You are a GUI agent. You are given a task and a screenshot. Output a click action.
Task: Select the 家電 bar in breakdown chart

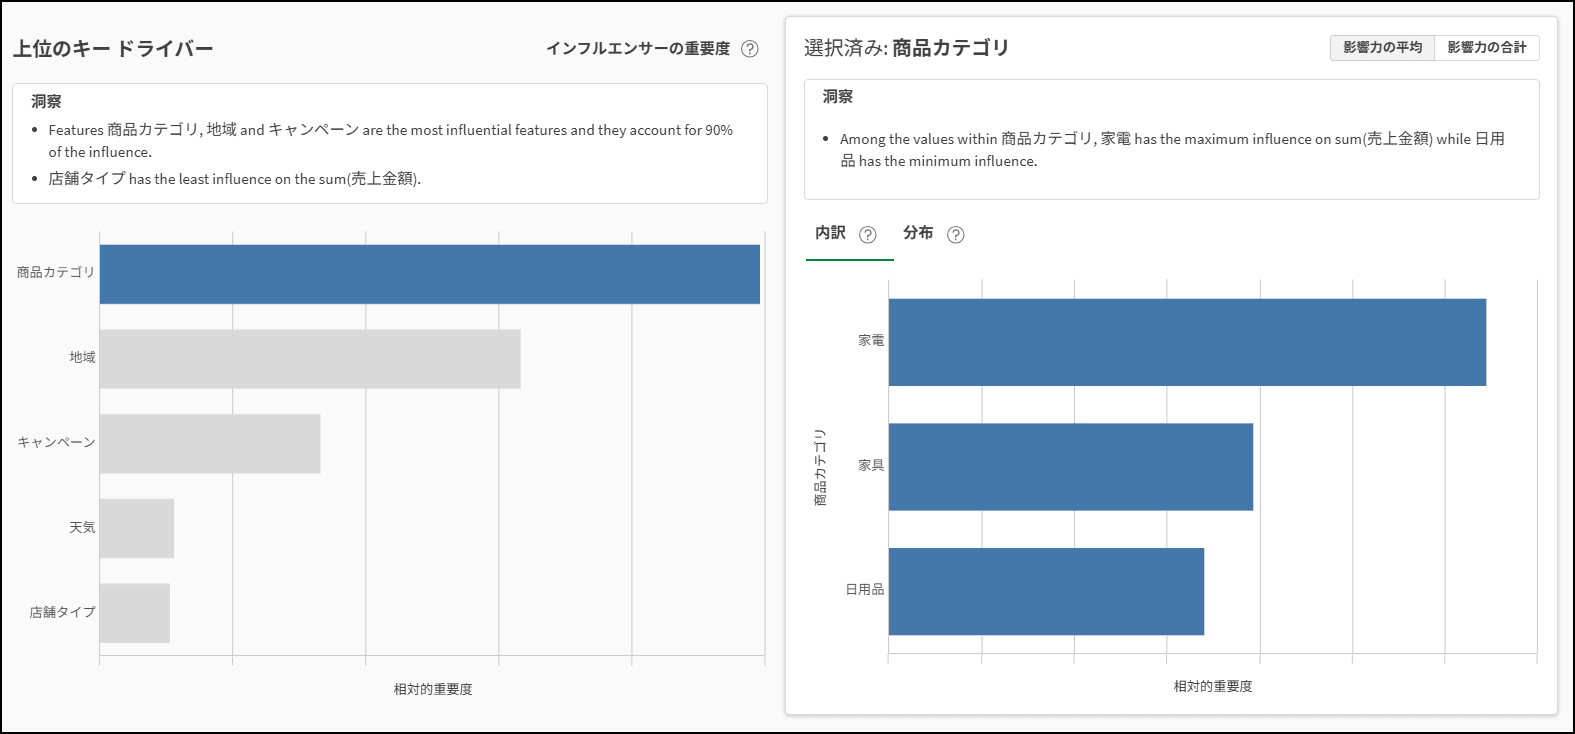click(1186, 342)
